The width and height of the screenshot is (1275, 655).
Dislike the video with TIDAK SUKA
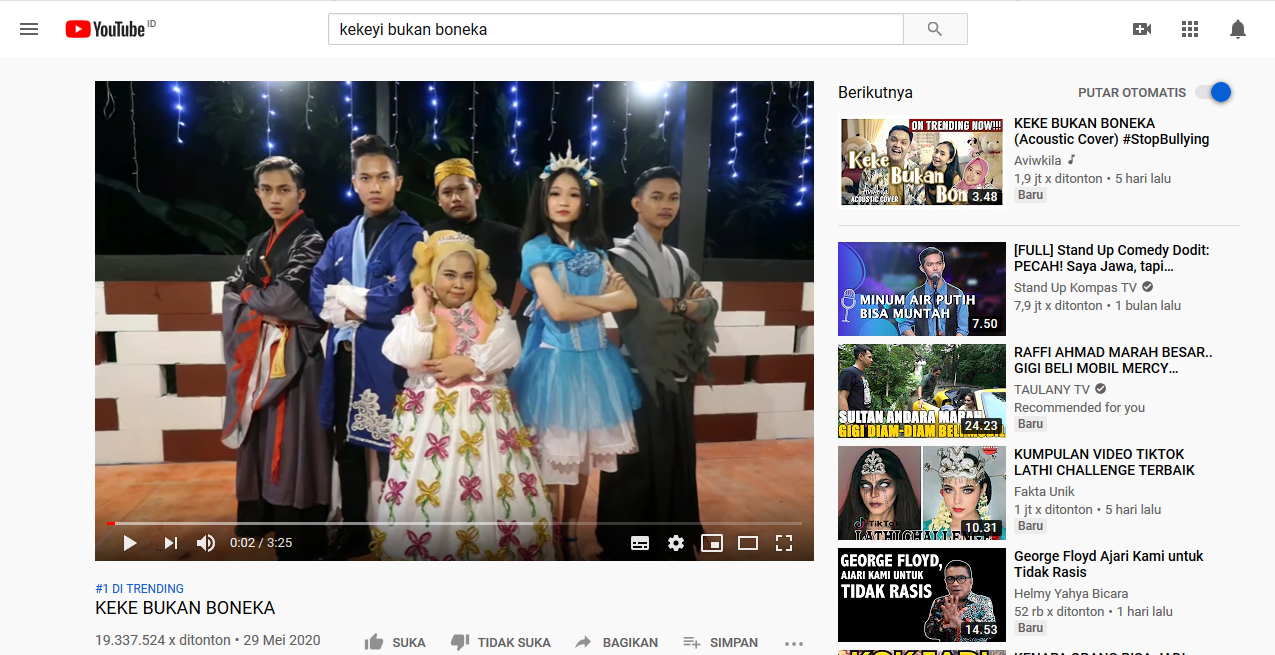tap(500, 642)
